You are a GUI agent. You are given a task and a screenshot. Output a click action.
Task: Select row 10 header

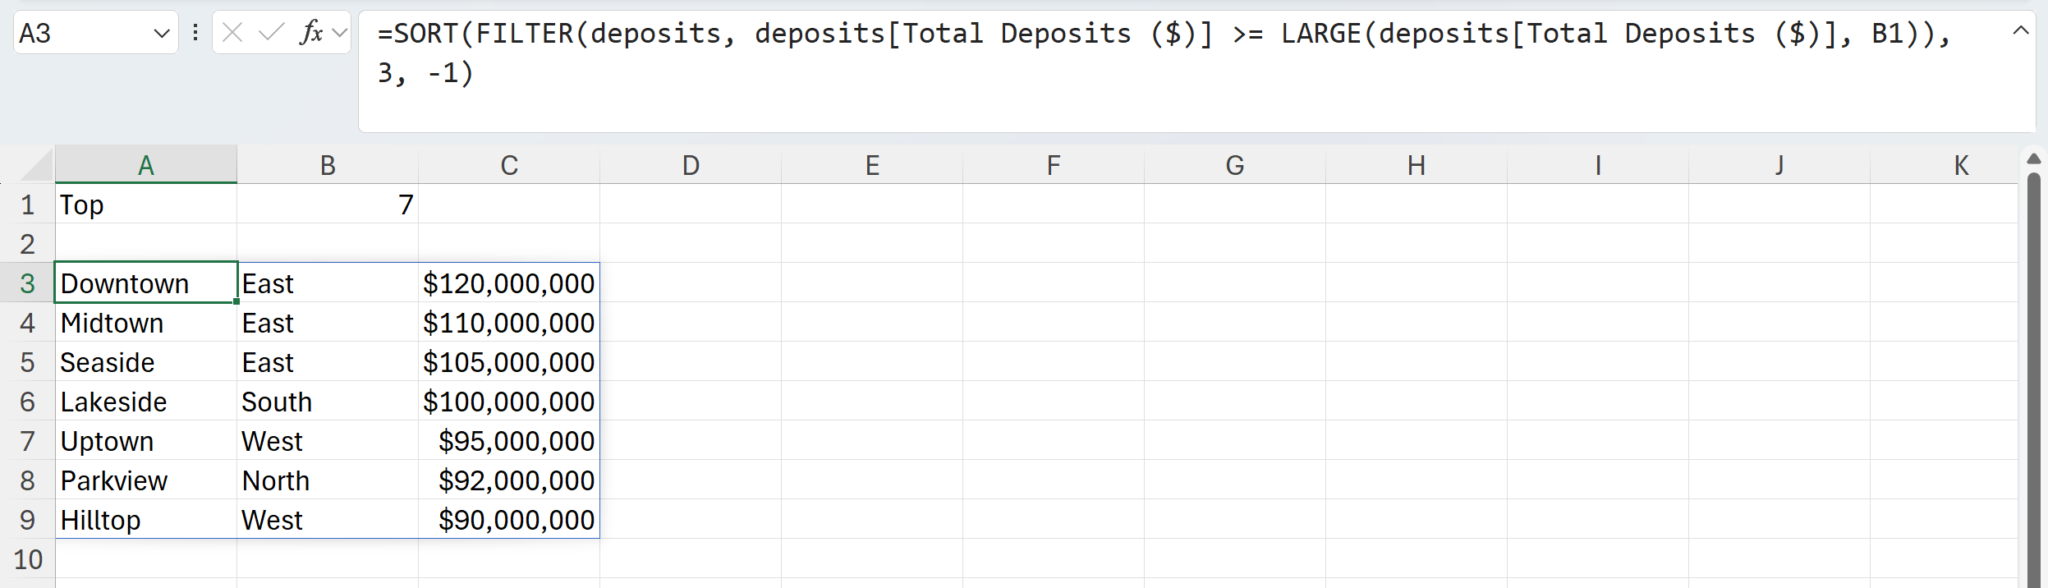27,559
